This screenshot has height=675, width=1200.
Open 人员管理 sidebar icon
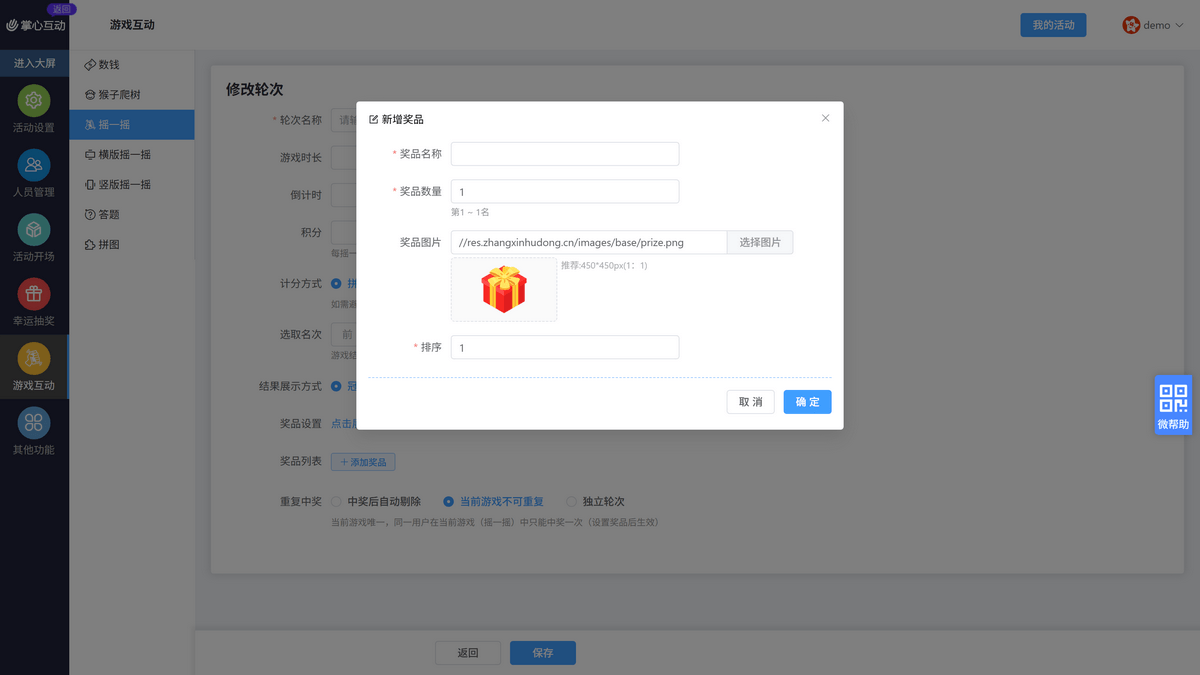pyautogui.click(x=34, y=174)
